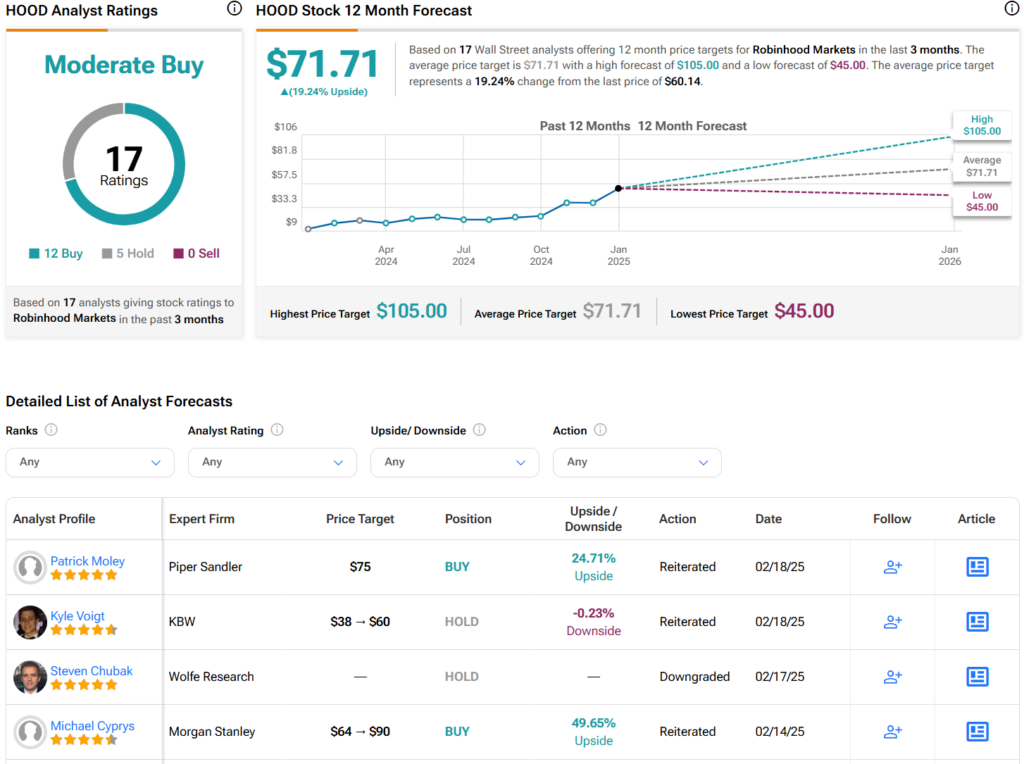This screenshot has width=1024, height=764.
Task: Click Lowest Price Target $45.00 value
Action: click(804, 311)
